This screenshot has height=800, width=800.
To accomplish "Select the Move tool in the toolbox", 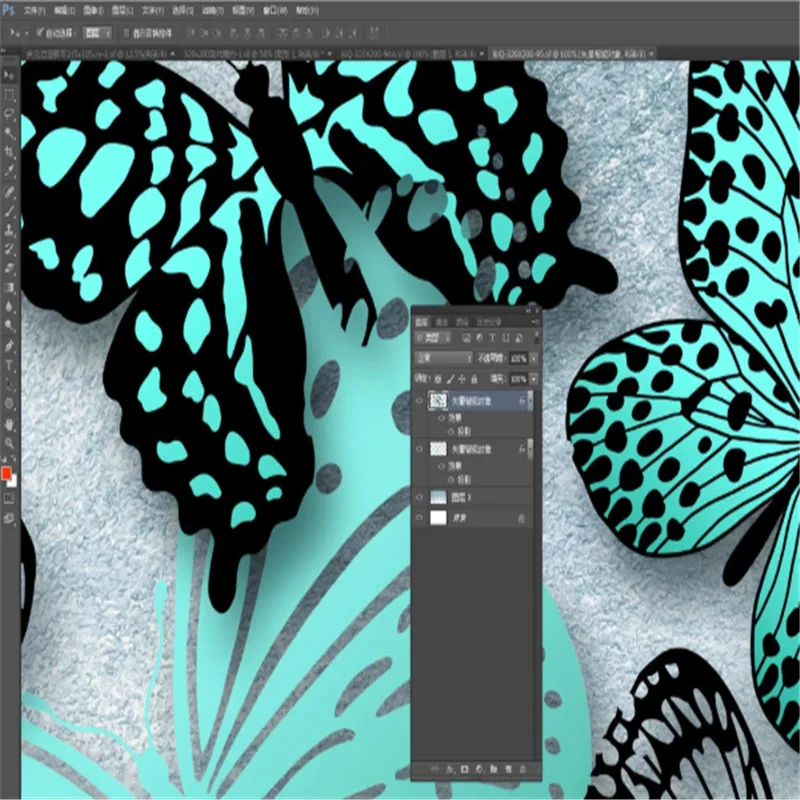I will 9,76.
